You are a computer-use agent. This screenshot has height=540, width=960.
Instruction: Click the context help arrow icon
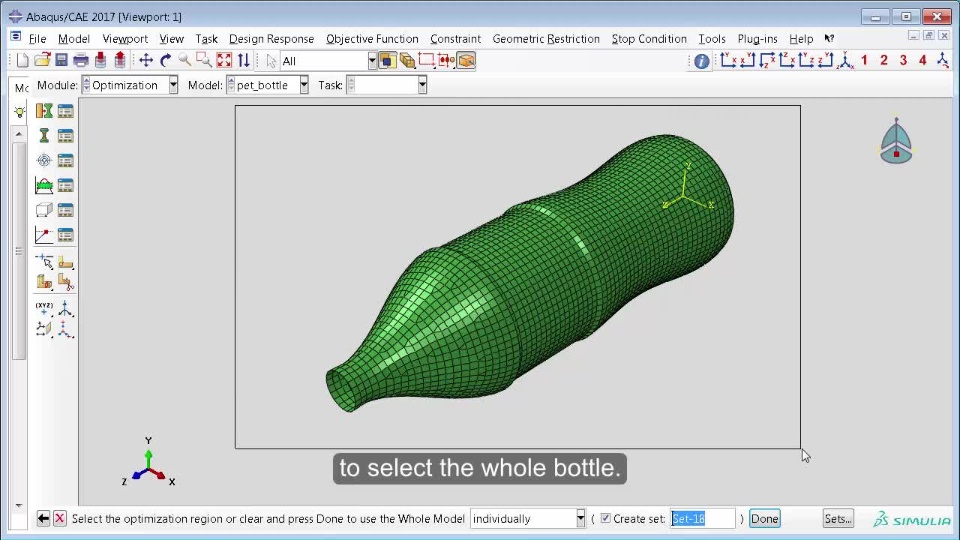coord(830,39)
